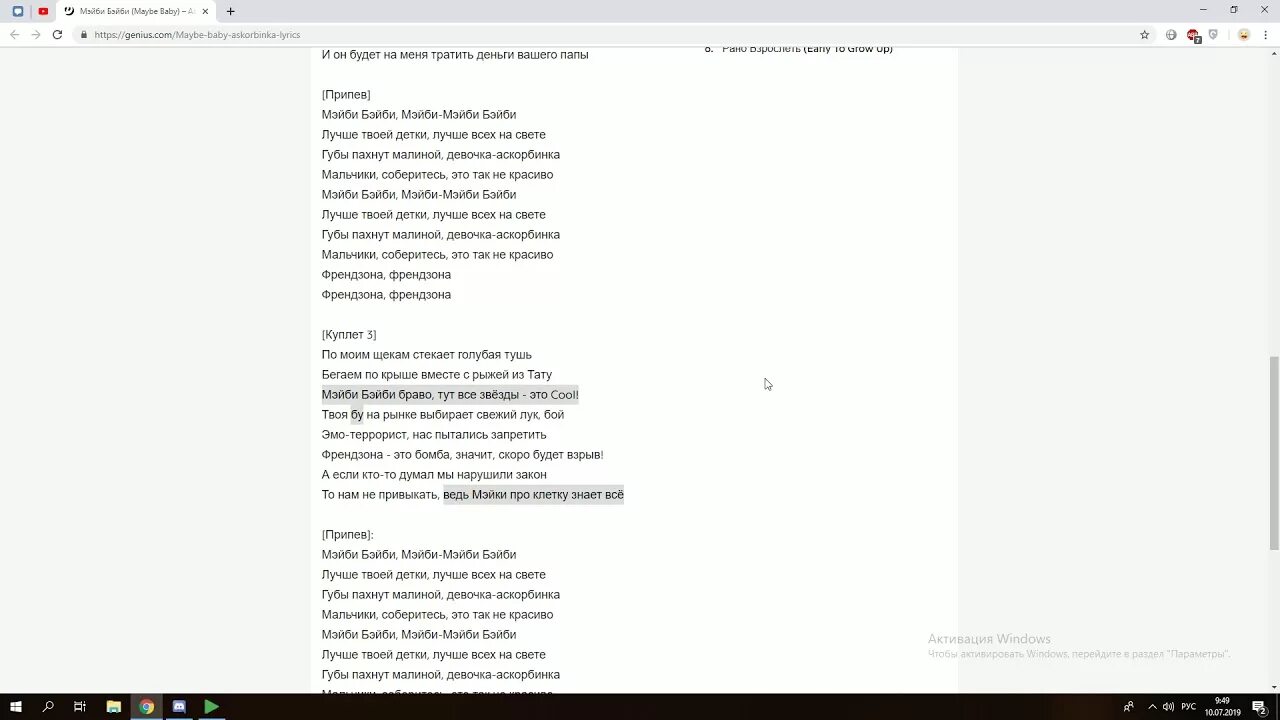Screen dimensions: 1280x720
Task: Select Google Chrome in the taskbar
Action: (x=146, y=706)
